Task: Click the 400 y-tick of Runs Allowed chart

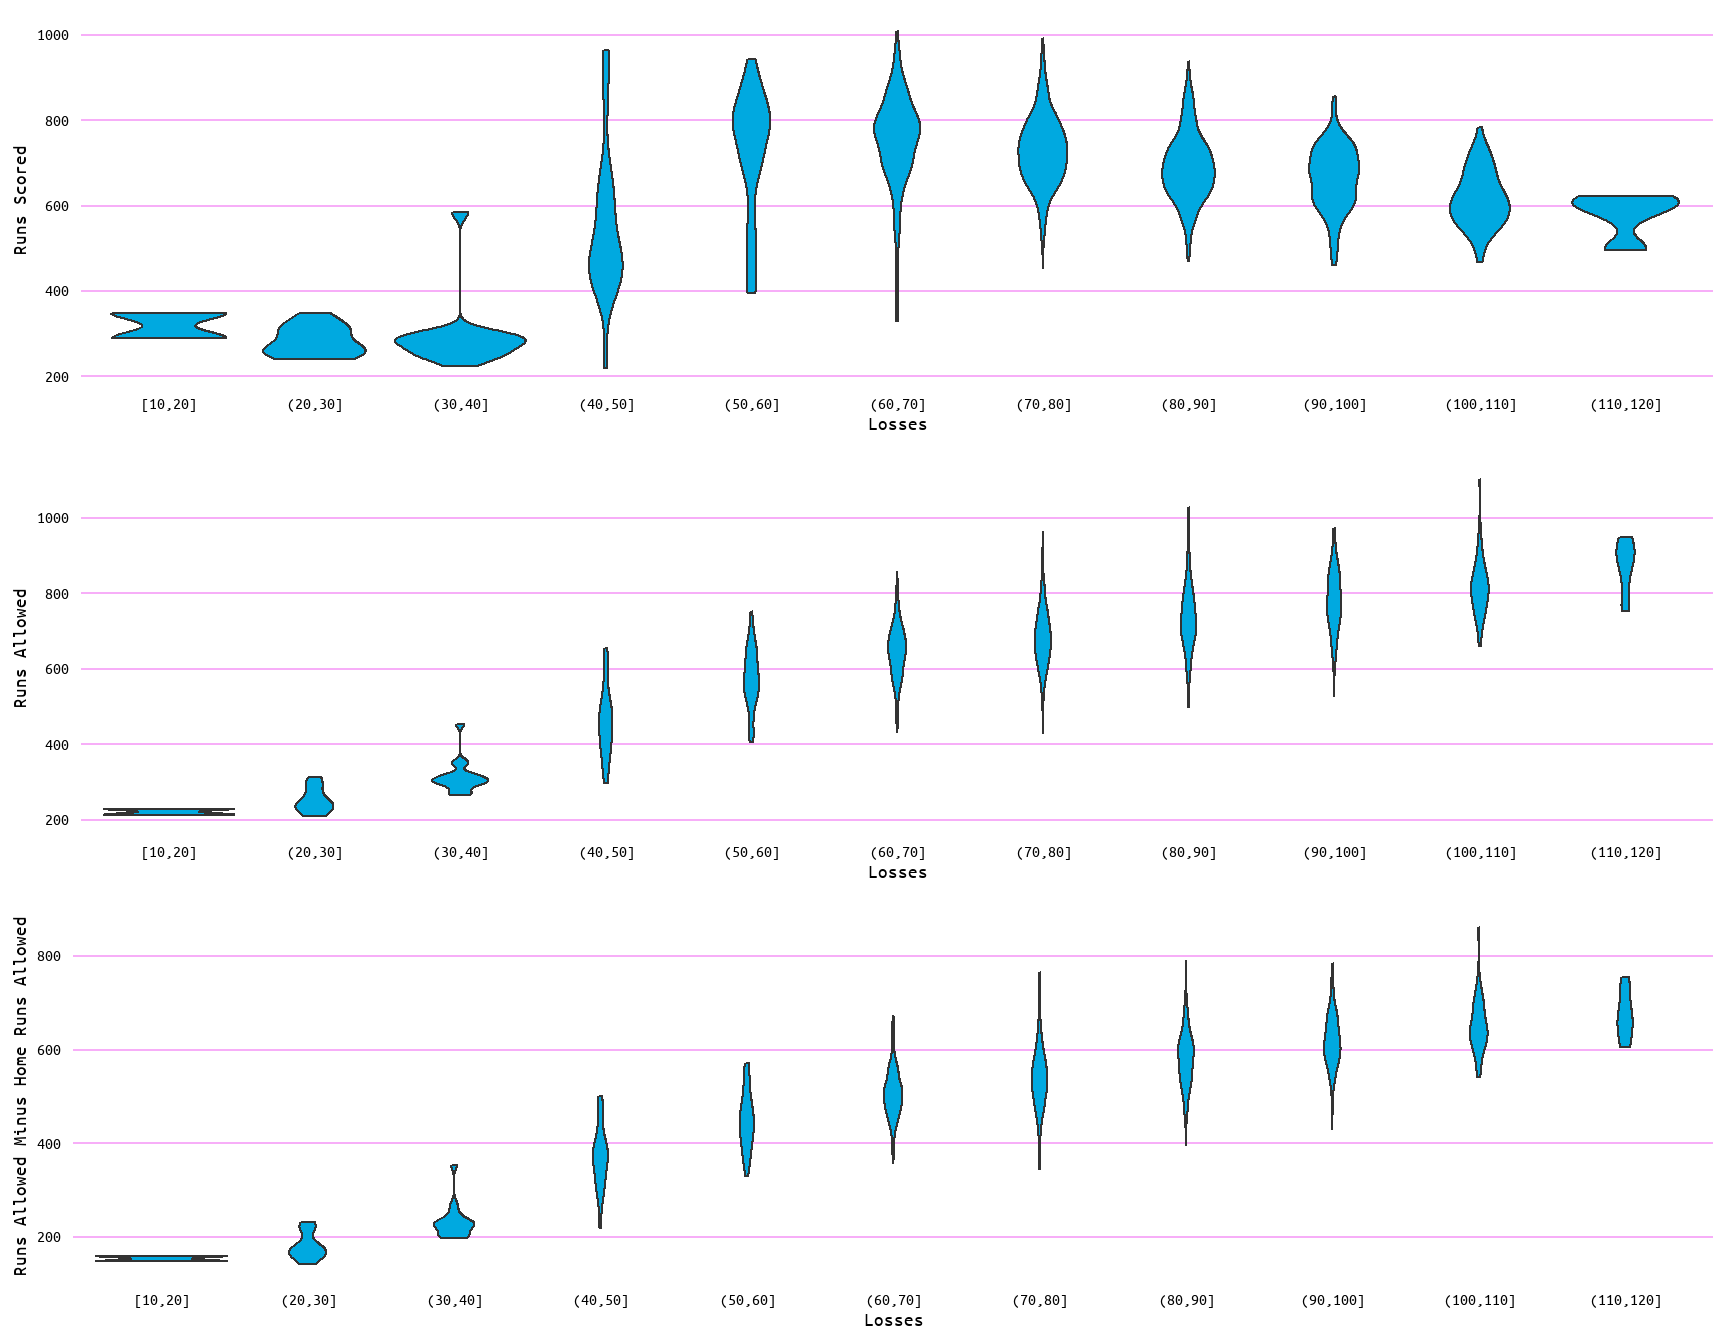Action: point(57,745)
